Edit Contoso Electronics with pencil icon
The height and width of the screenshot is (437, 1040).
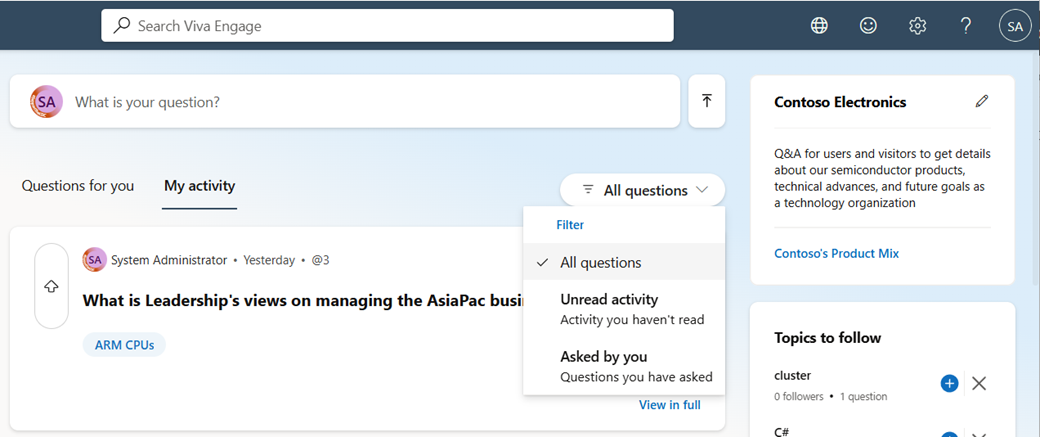pyautogui.click(x=982, y=101)
